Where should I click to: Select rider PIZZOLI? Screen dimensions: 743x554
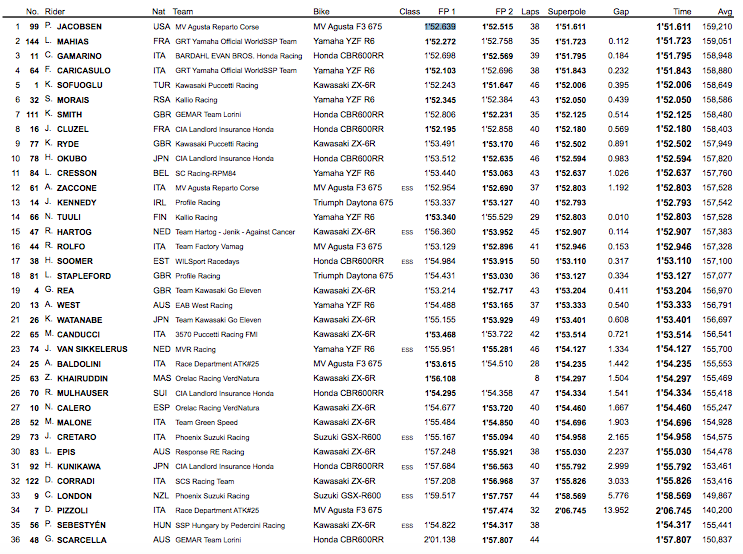click(x=72, y=511)
